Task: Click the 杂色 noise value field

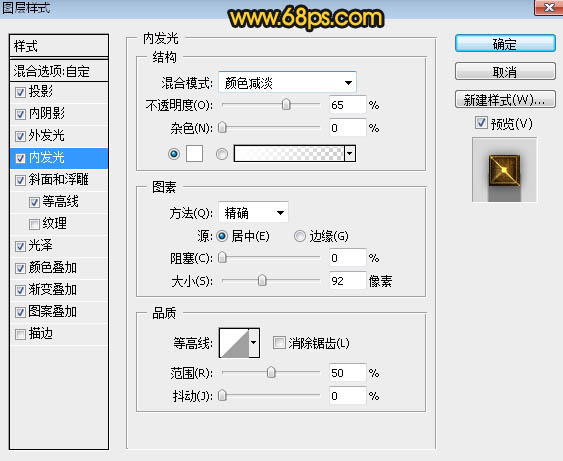Action: (x=348, y=128)
